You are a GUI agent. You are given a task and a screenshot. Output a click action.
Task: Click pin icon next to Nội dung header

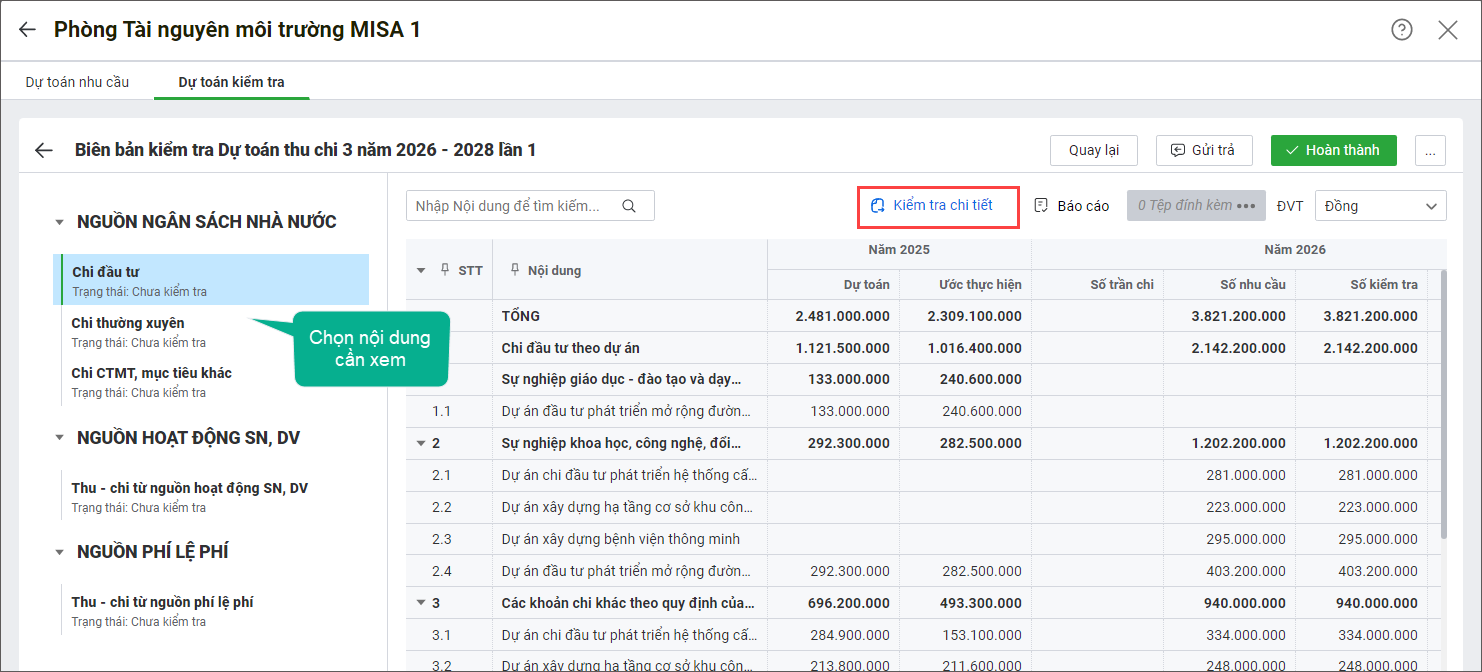(515, 270)
